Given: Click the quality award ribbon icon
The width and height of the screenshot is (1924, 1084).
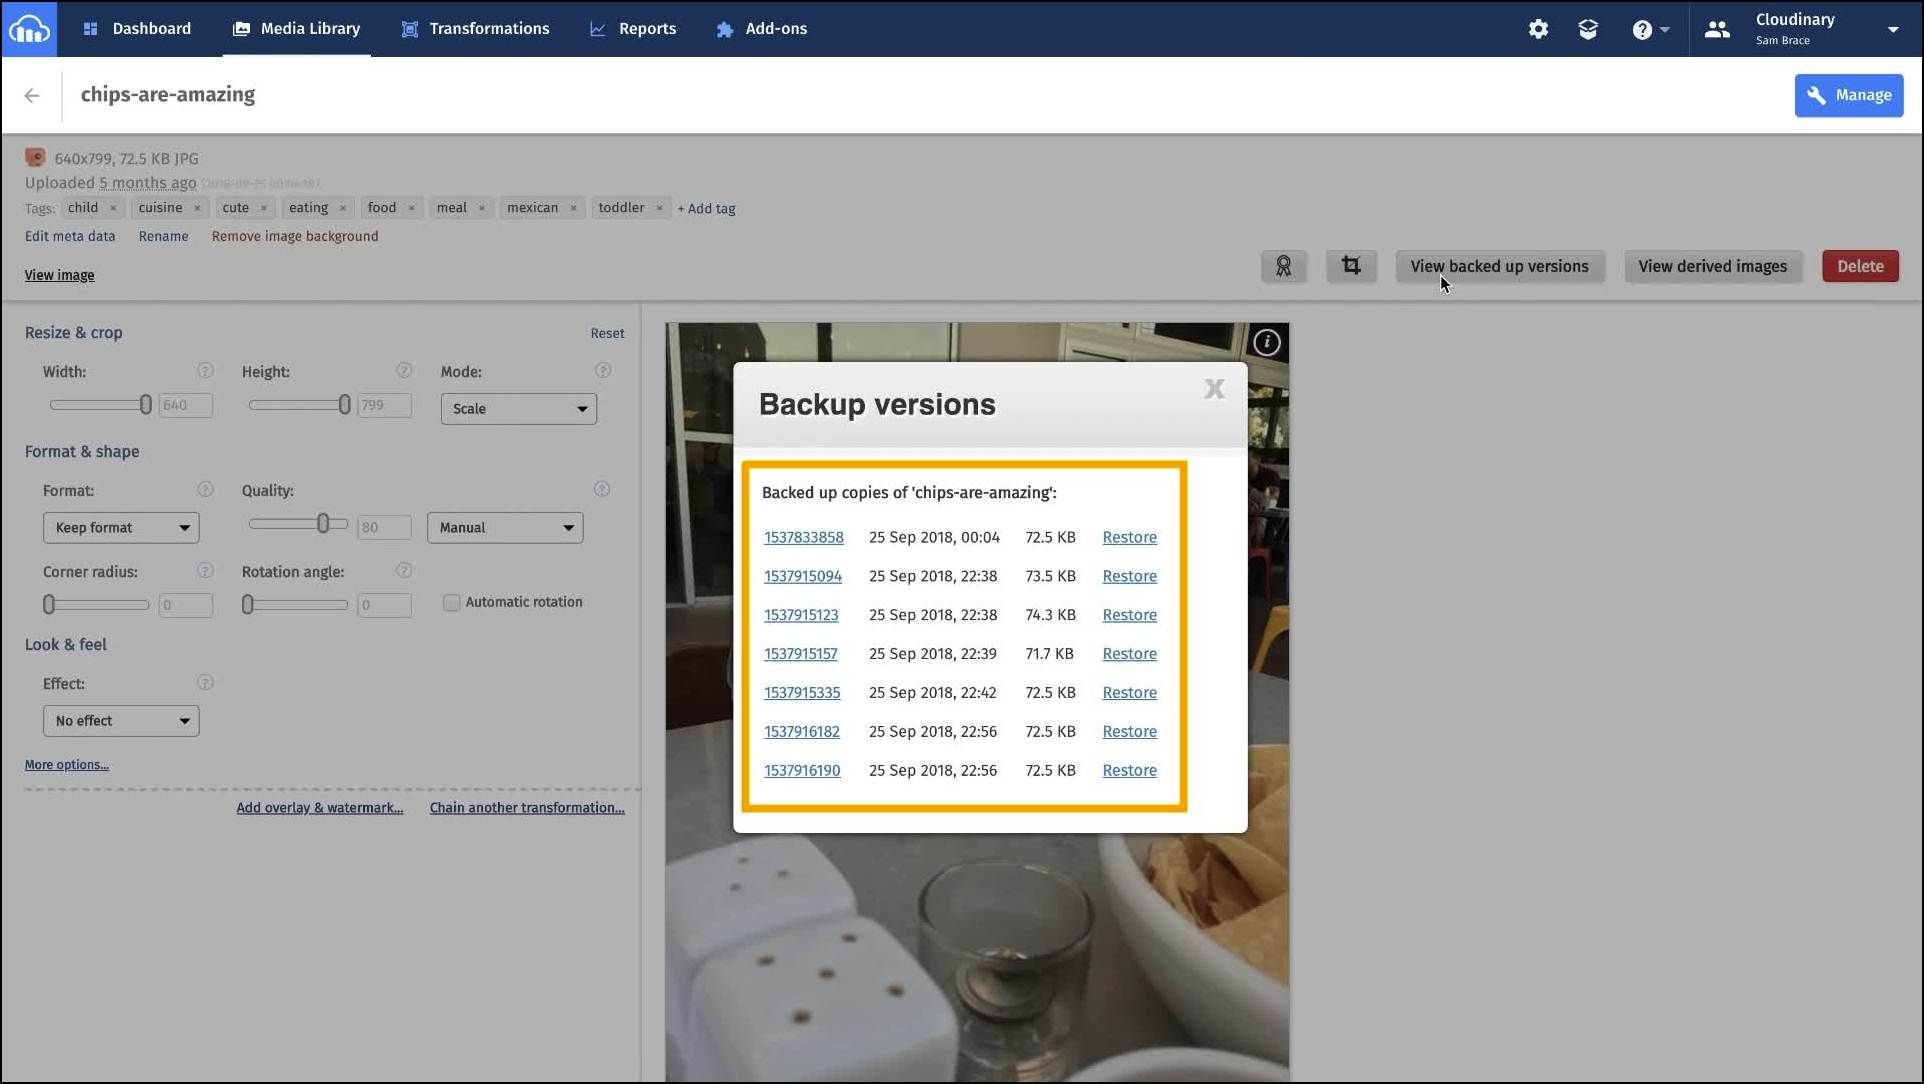Looking at the screenshot, I should click(1283, 266).
